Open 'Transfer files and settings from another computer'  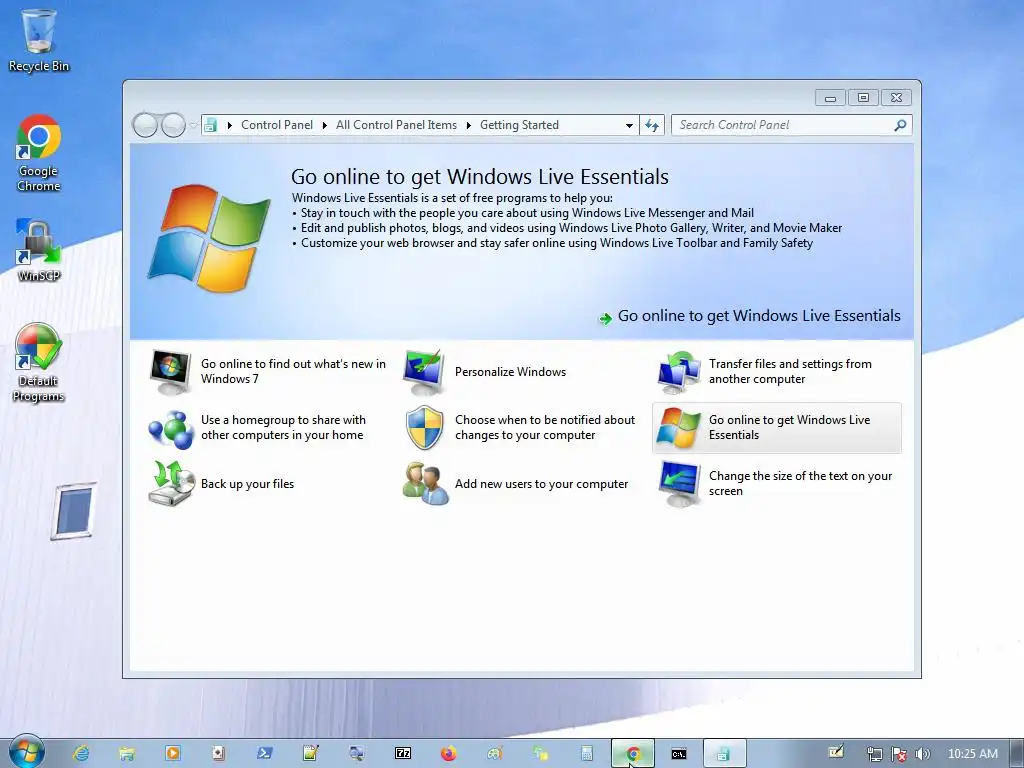coord(790,372)
